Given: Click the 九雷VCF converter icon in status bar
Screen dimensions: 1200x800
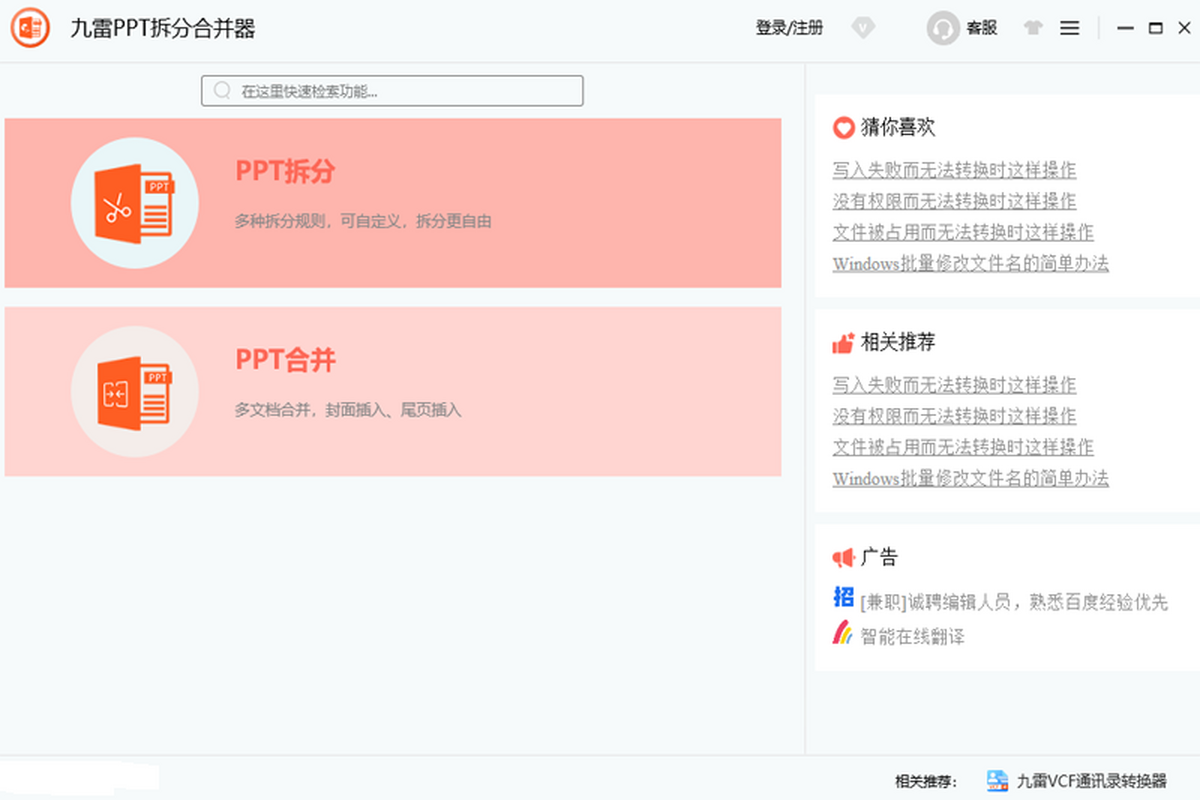Looking at the screenshot, I should point(997,781).
